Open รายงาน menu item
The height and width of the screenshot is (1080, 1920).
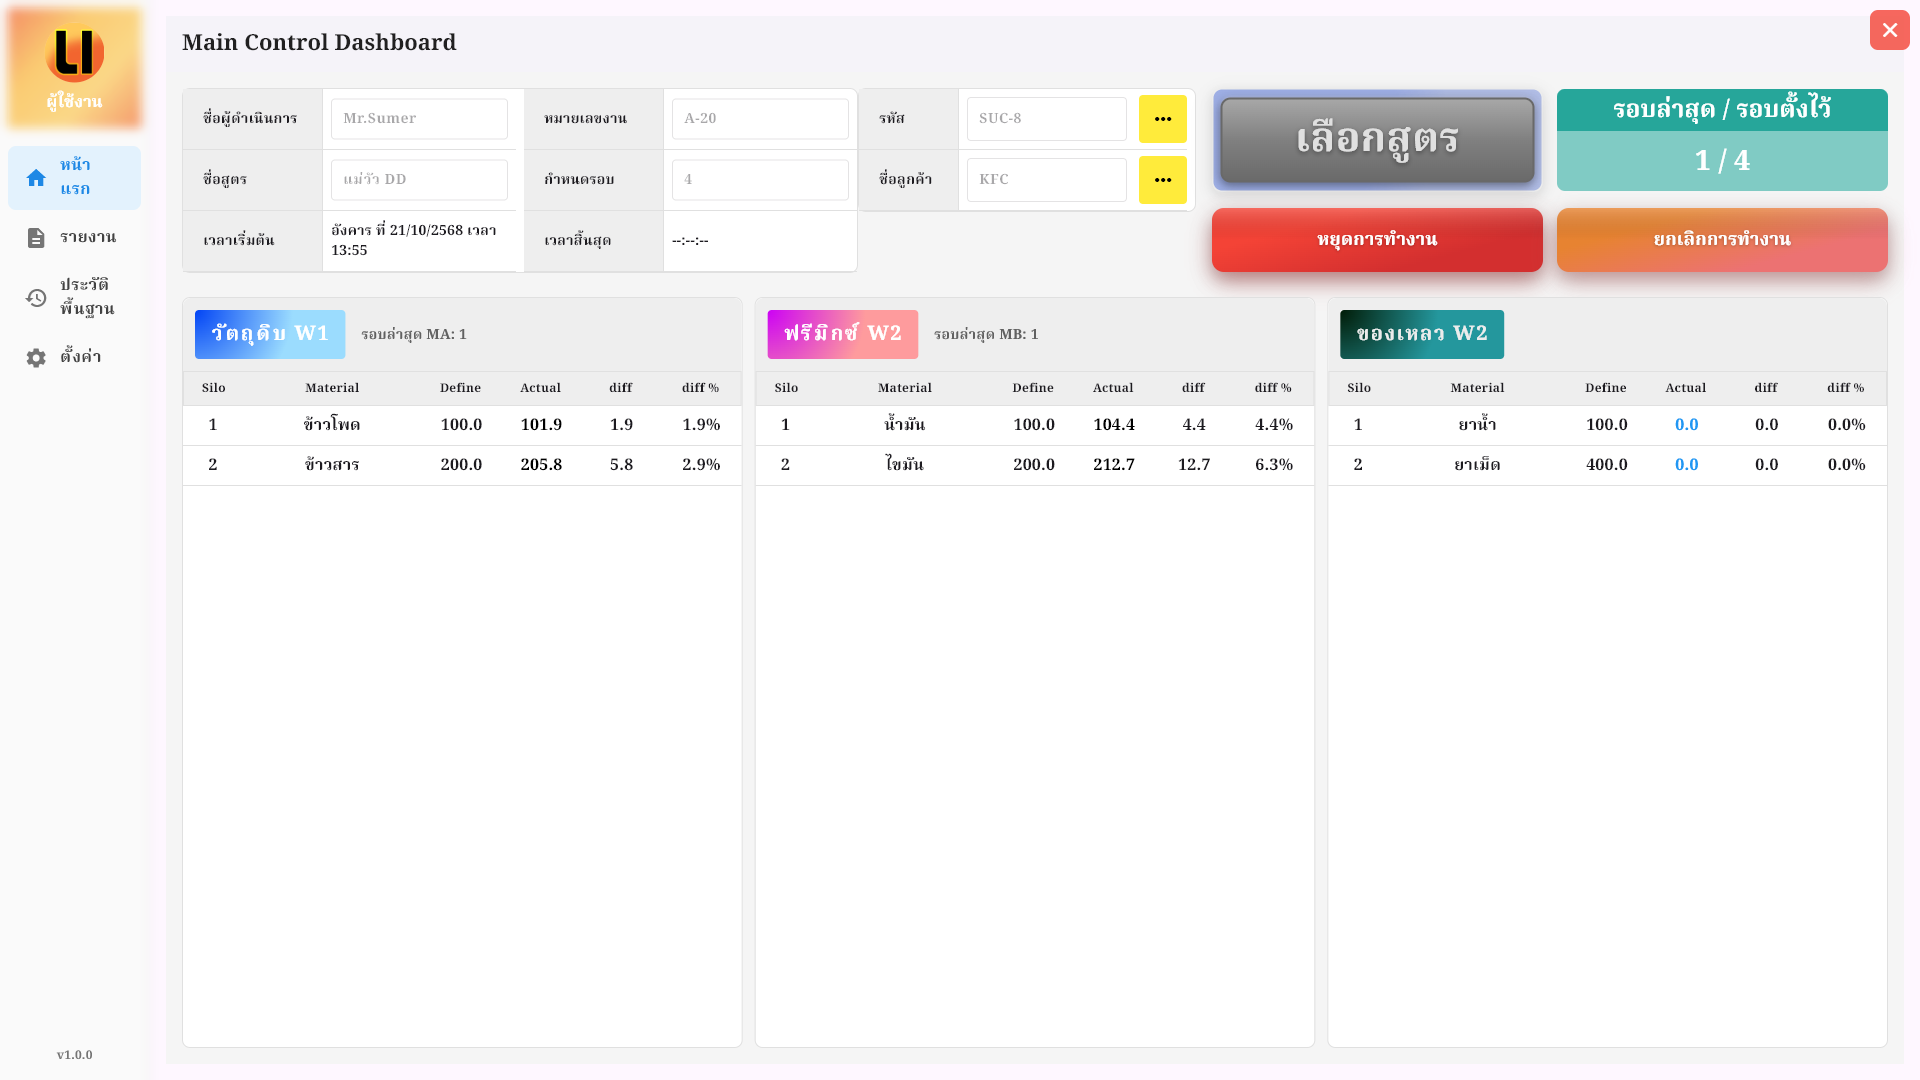[88, 238]
